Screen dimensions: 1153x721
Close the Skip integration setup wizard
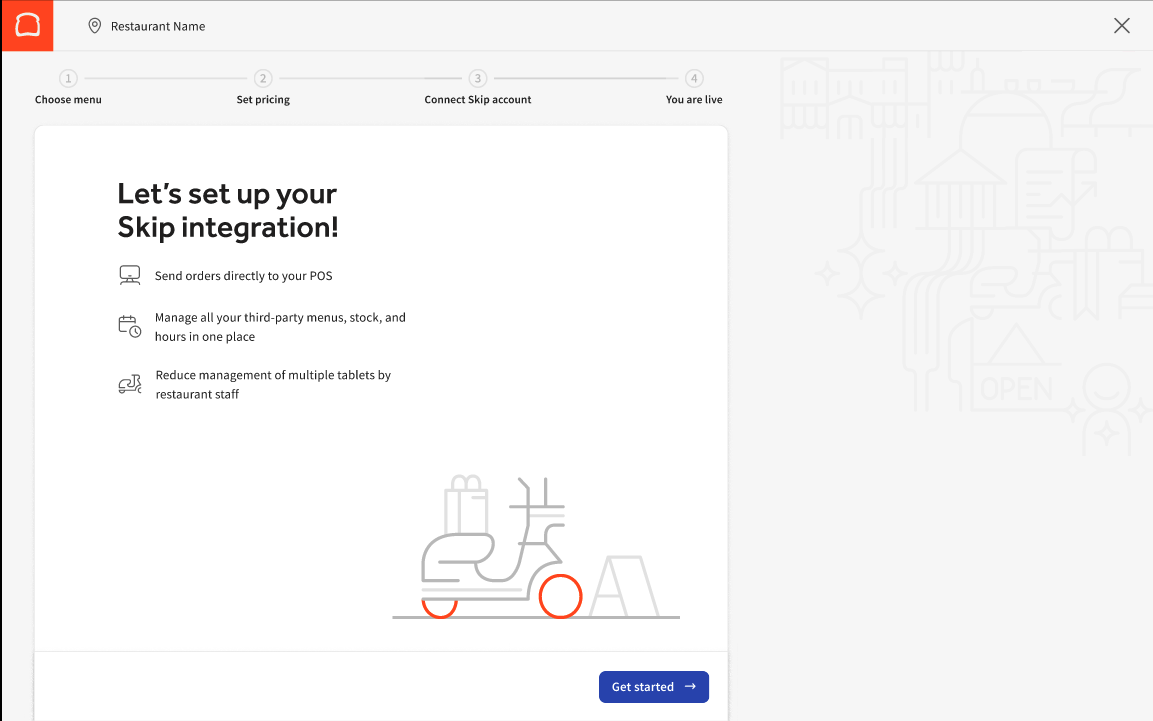click(x=1122, y=26)
